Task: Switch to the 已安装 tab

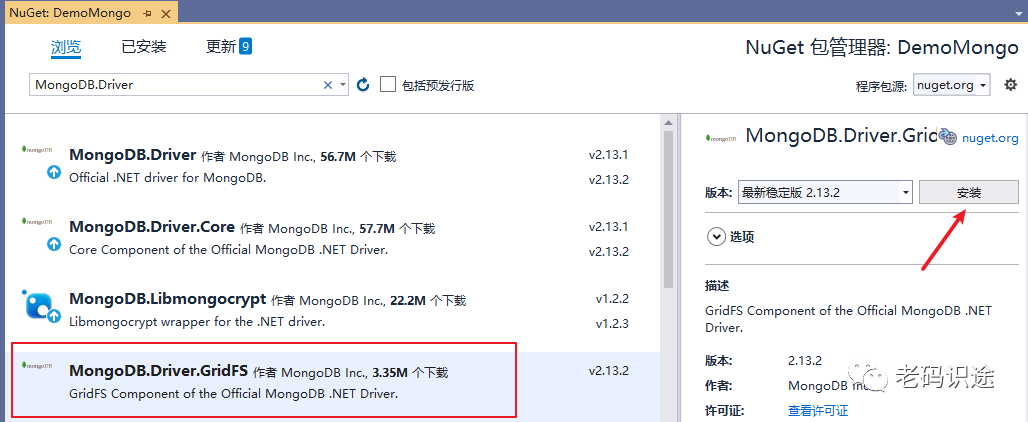Action: (144, 47)
